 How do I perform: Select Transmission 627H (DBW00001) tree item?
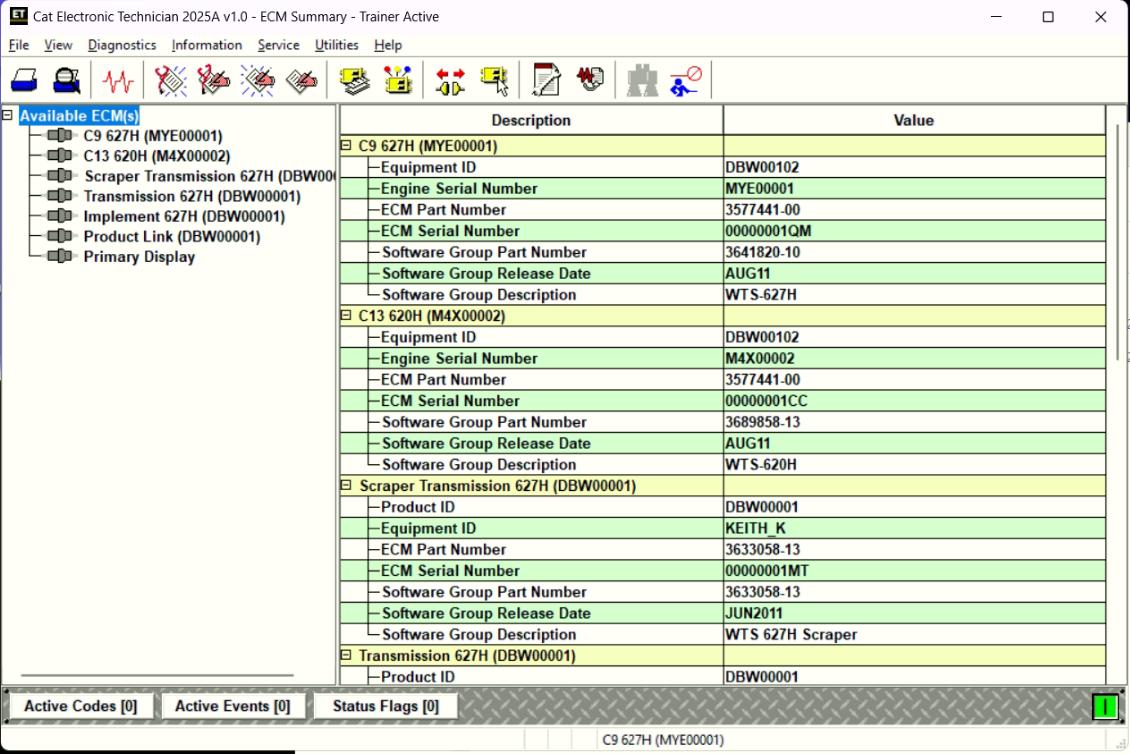click(x=192, y=196)
